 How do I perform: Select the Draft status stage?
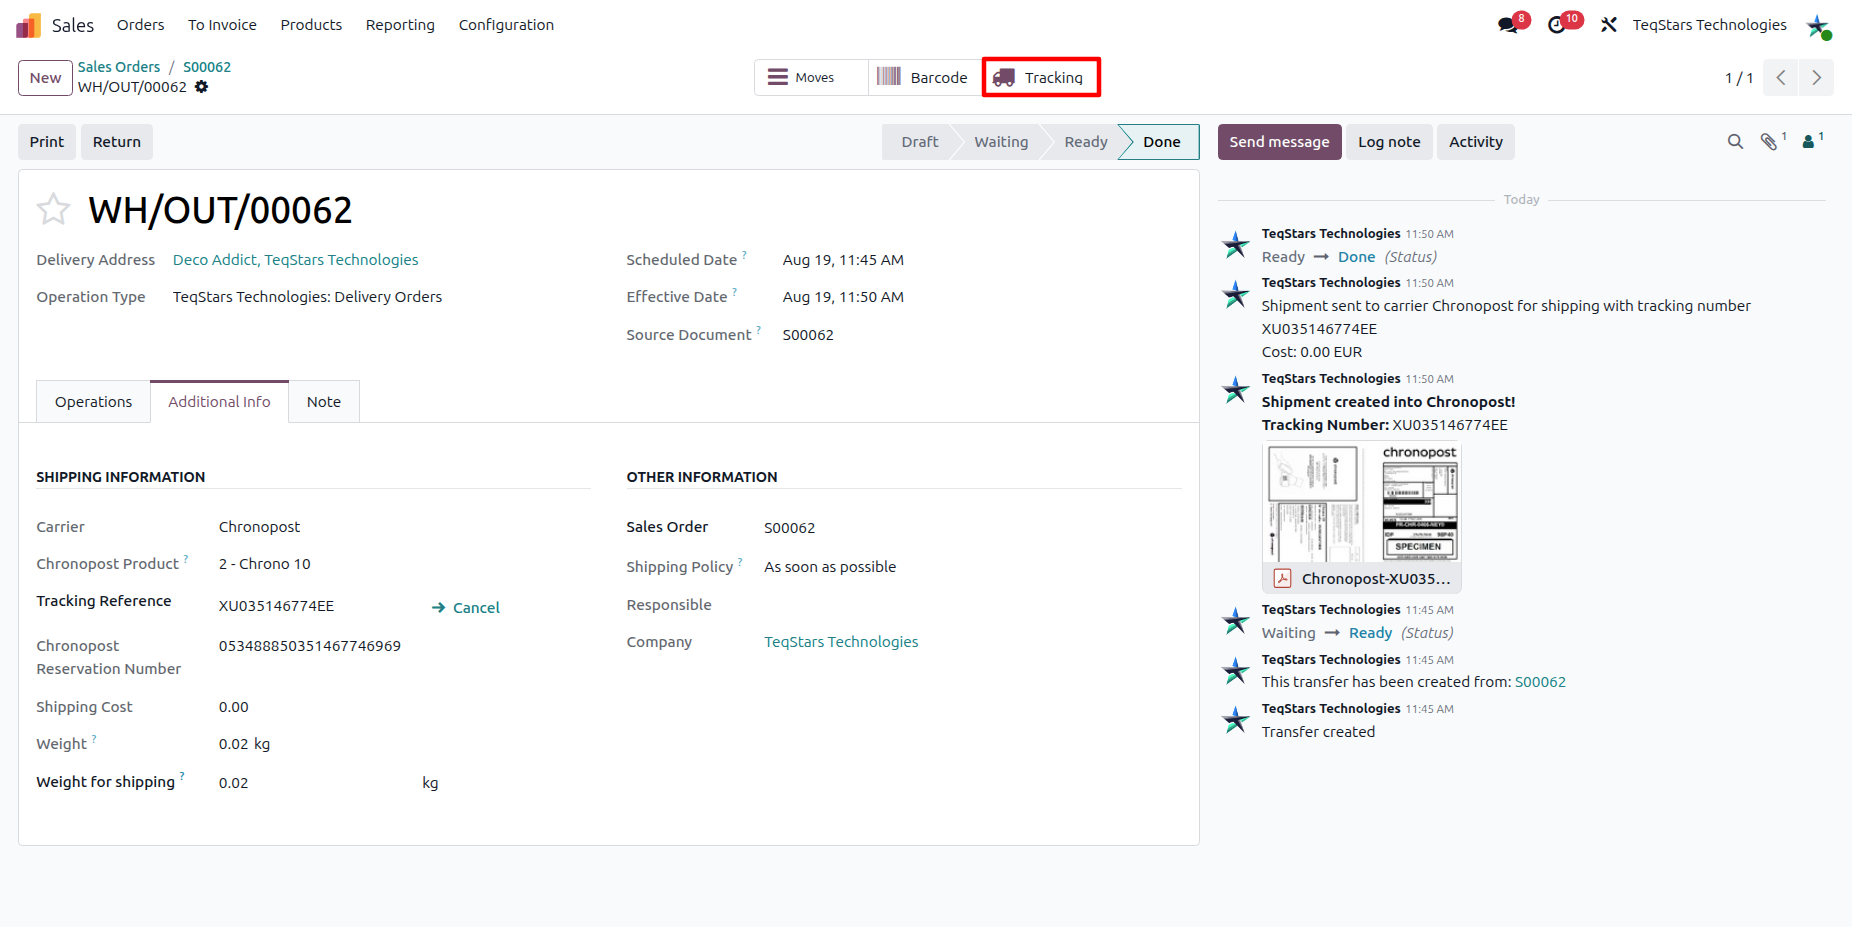pos(920,142)
